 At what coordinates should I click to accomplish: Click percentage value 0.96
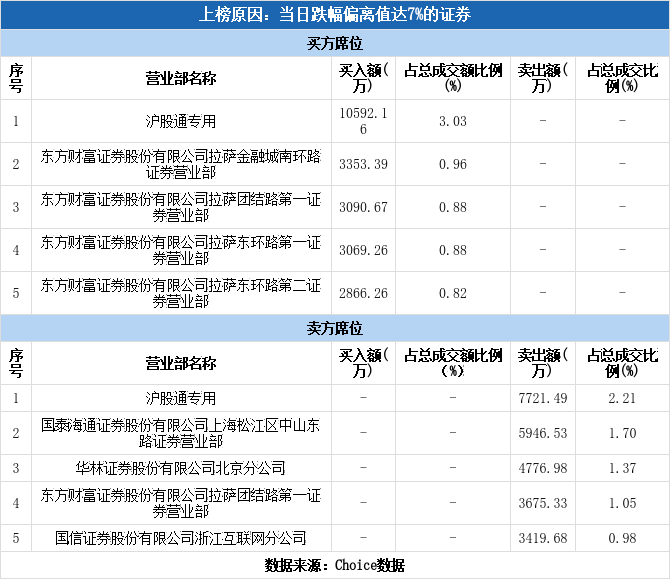(453, 164)
